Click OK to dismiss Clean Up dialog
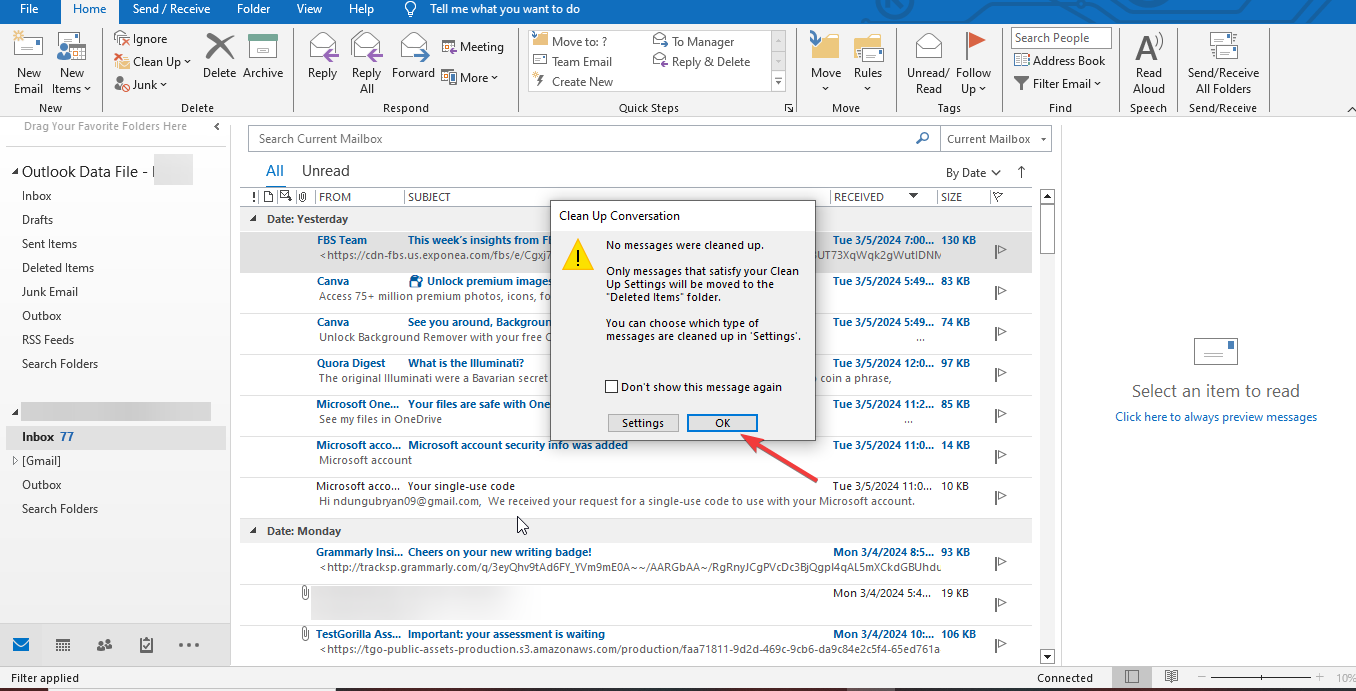The image size is (1356, 691). 722,422
